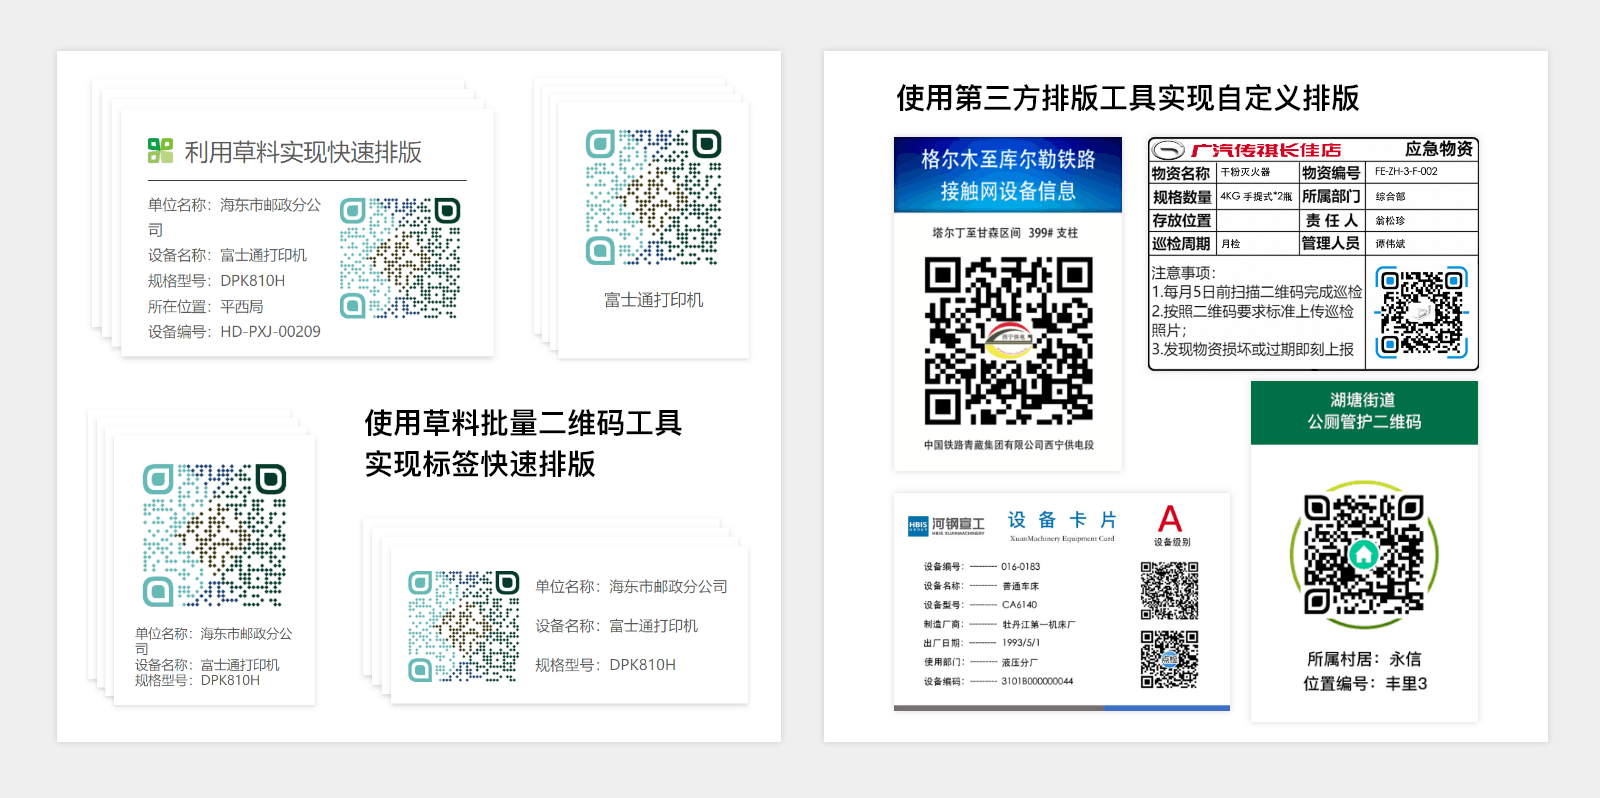Screen dimensions: 1600x798
Task: Click the text 位置编号：丰里3
Action: tap(1365, 684)
